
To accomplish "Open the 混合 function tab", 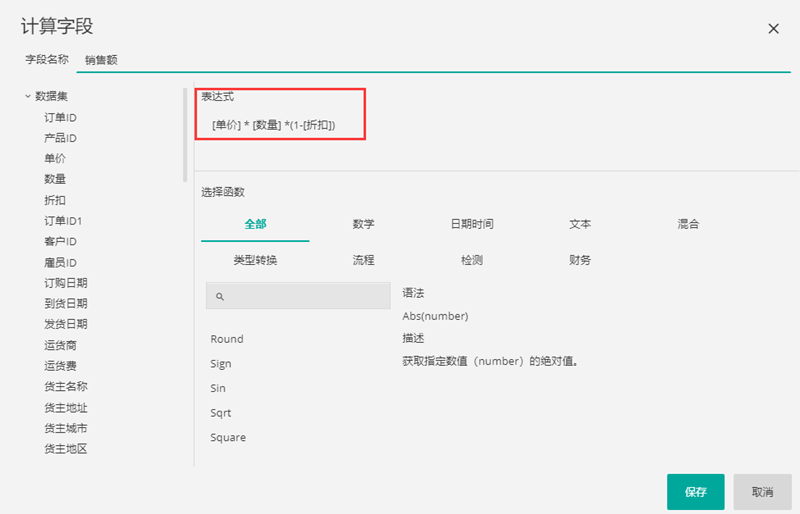I will click(688, 224).
